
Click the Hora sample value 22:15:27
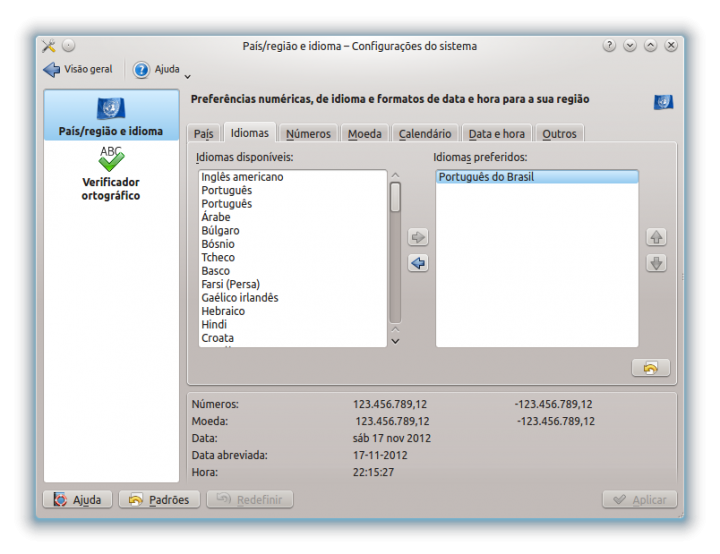[373, 472]
